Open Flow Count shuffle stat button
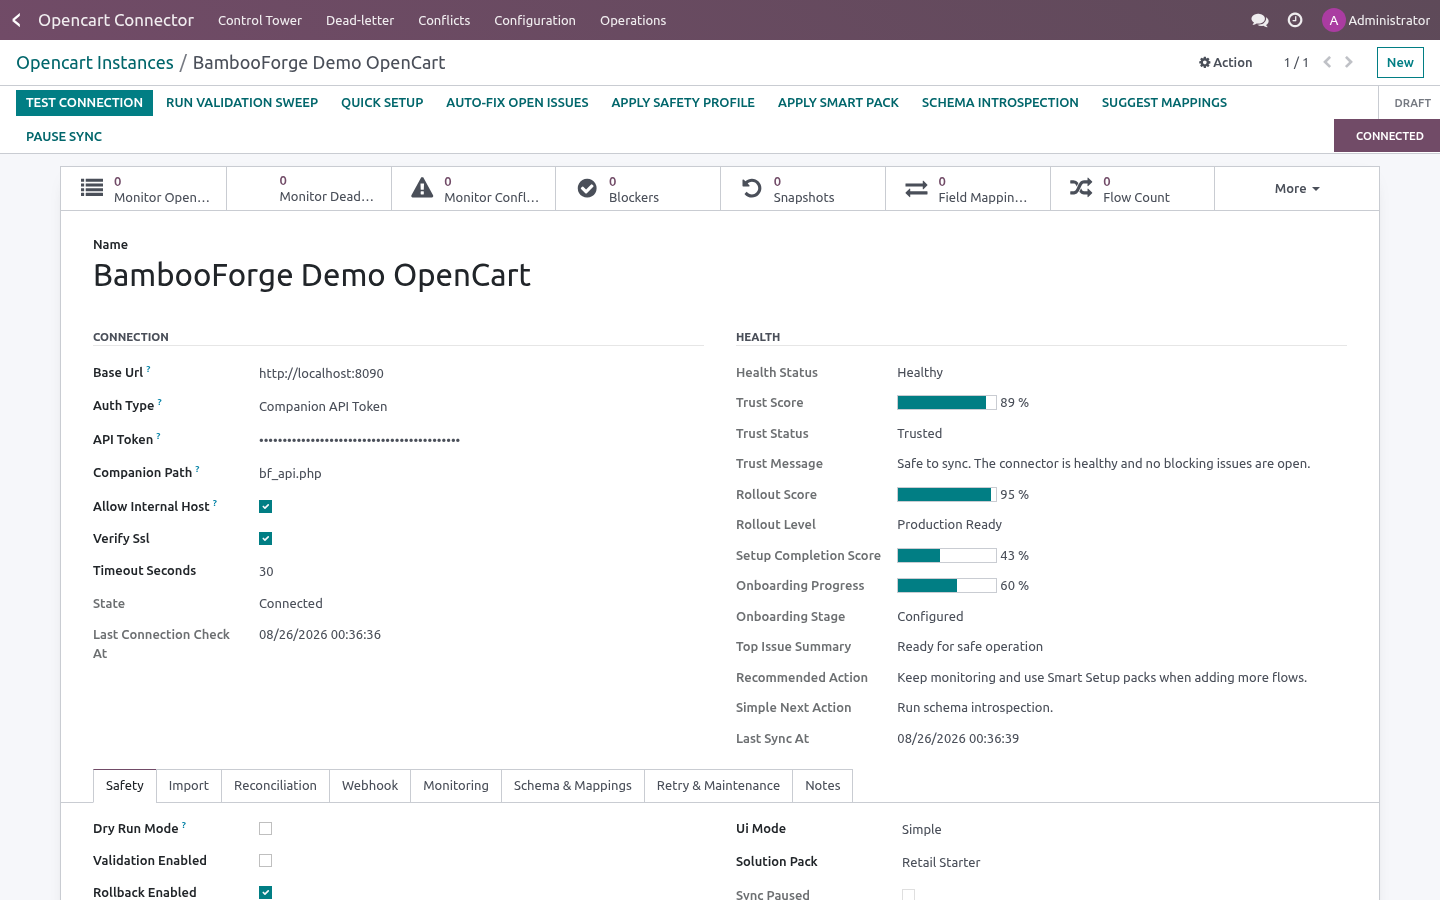 point(1132,188)
